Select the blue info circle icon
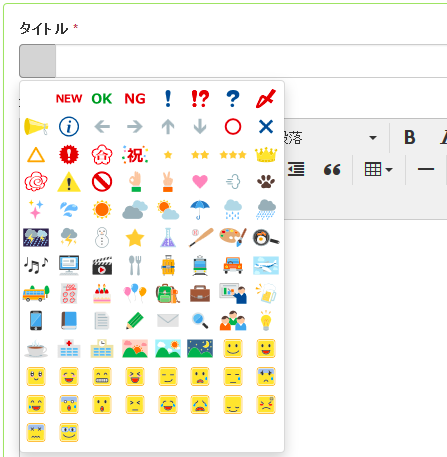Screen dimensions: 447x457 point(69,127)
